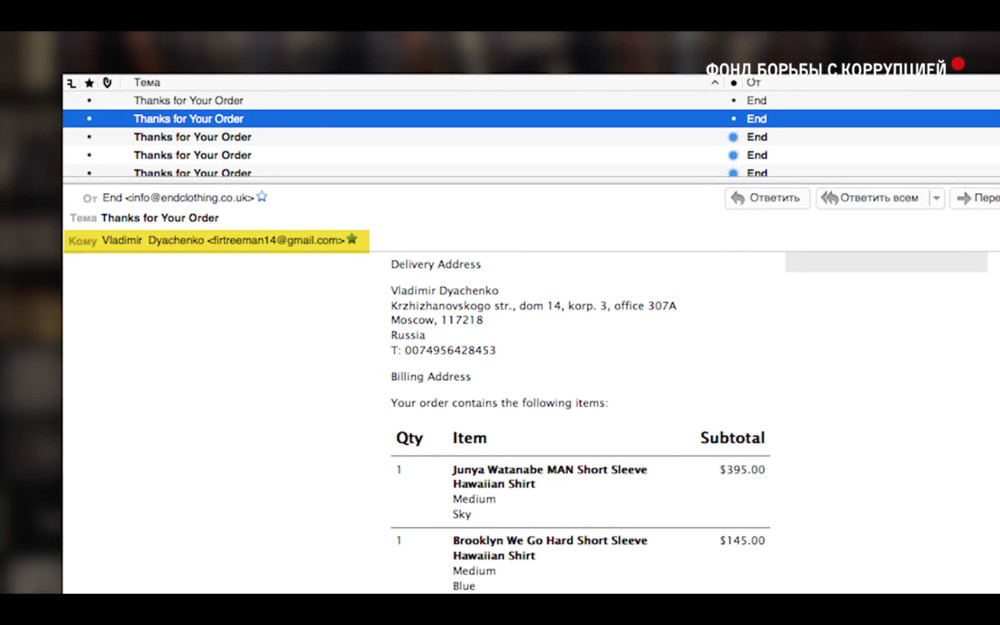Click the Russia country line
This screenshot has height=625, width=1000.
coord(408,335)
